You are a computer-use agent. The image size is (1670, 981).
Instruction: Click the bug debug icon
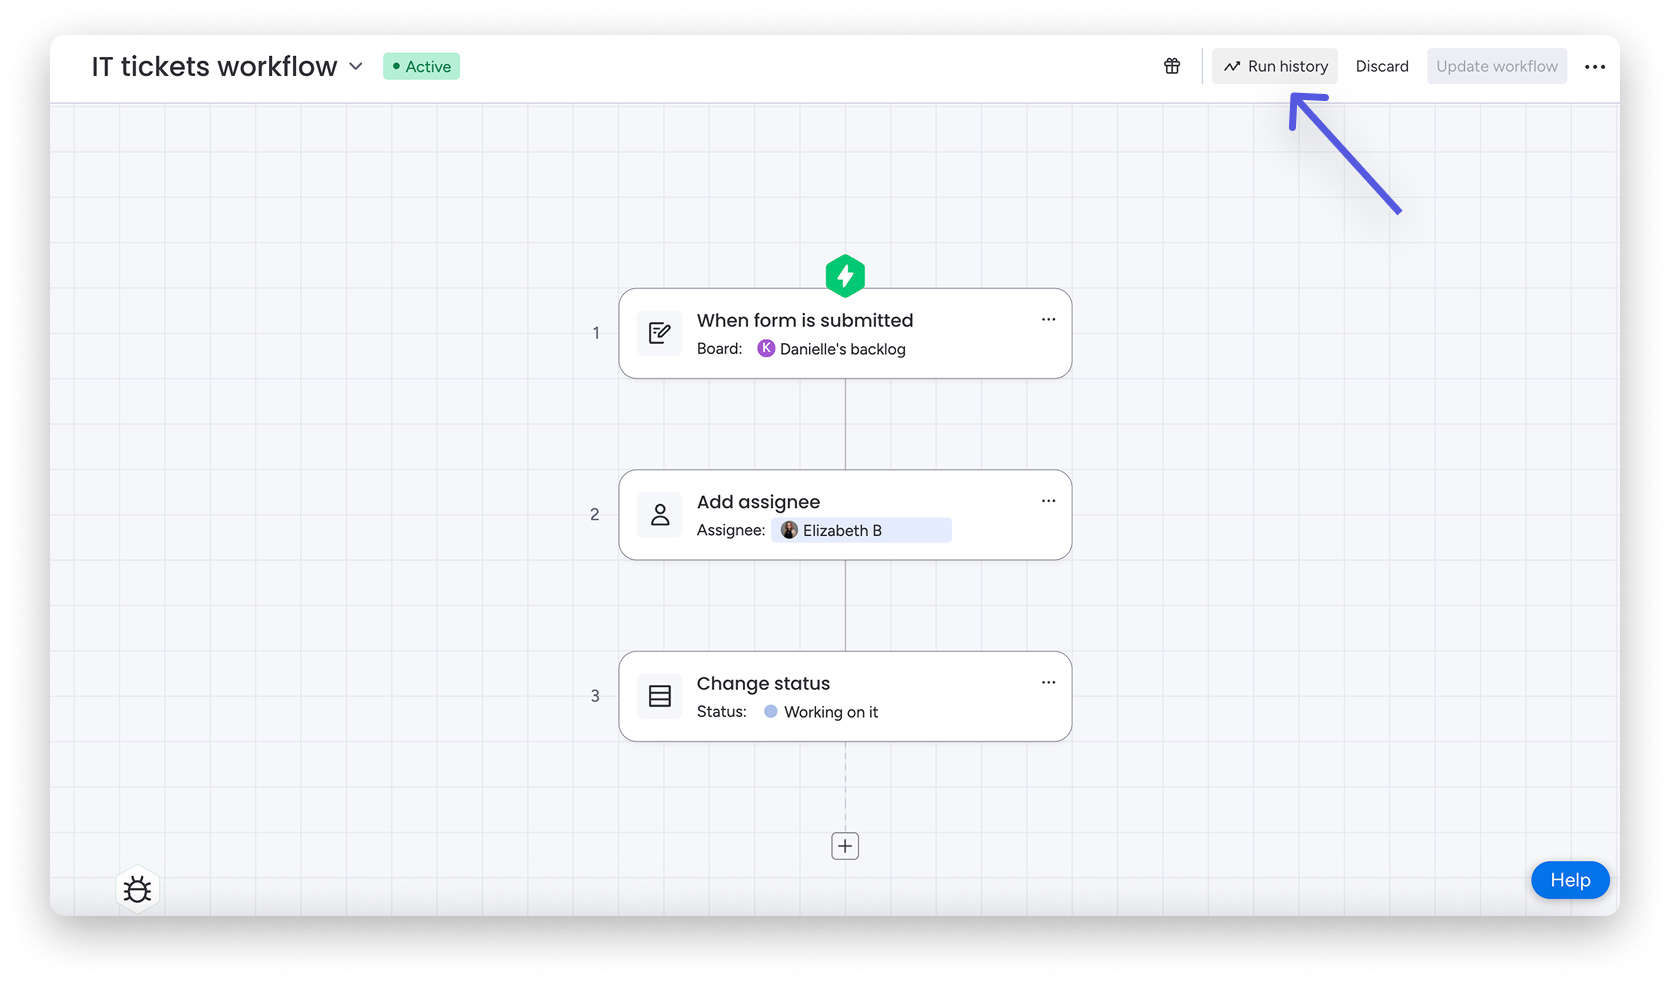pyautogui.click(x=138, y=889)
